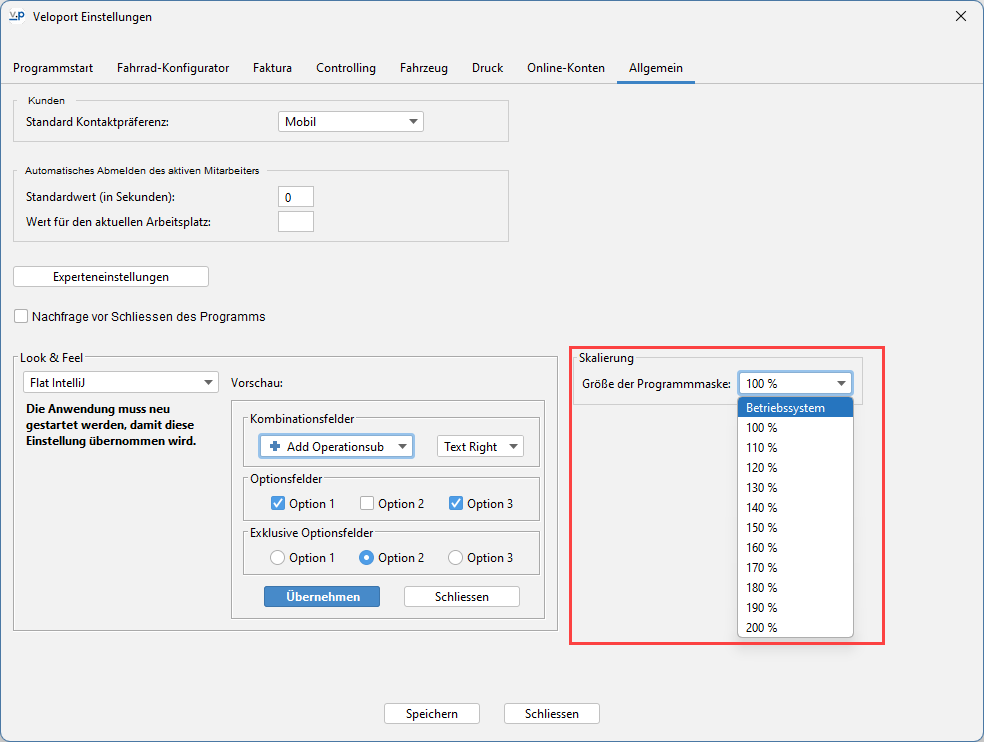Expand the Add Operationsub combo box
Image resolution: width=984 pixels, height=742 pixels.
[x=336, y=447]
